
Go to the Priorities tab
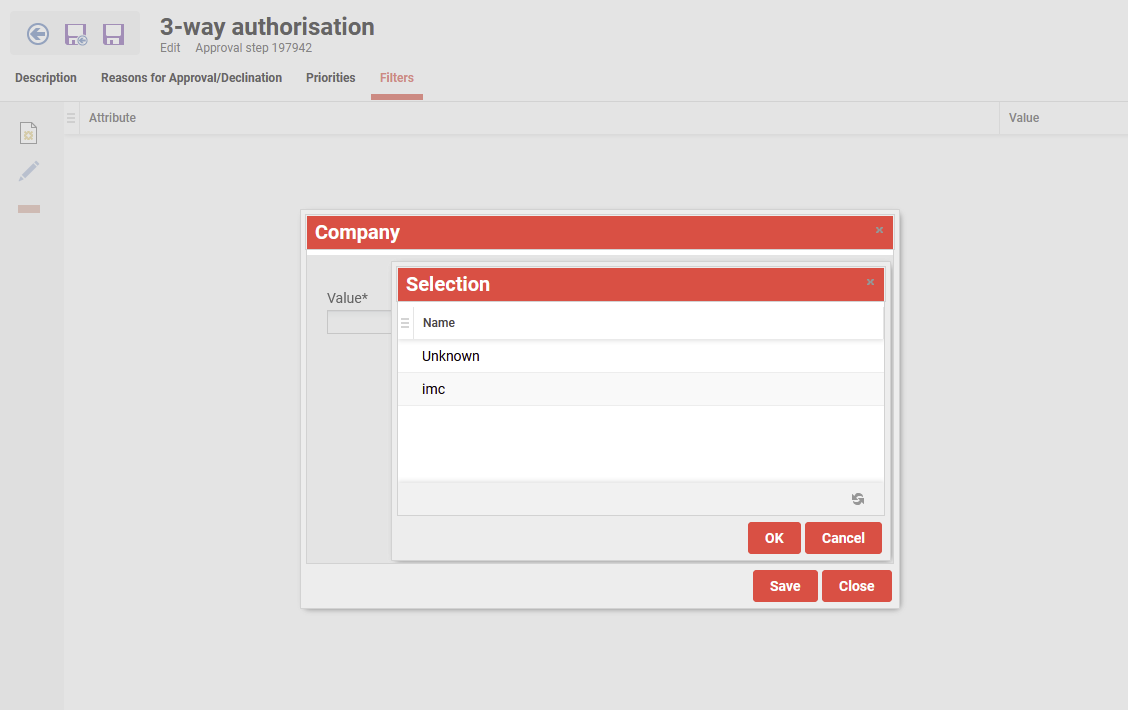pyautogui.click(x=331, y=78)
